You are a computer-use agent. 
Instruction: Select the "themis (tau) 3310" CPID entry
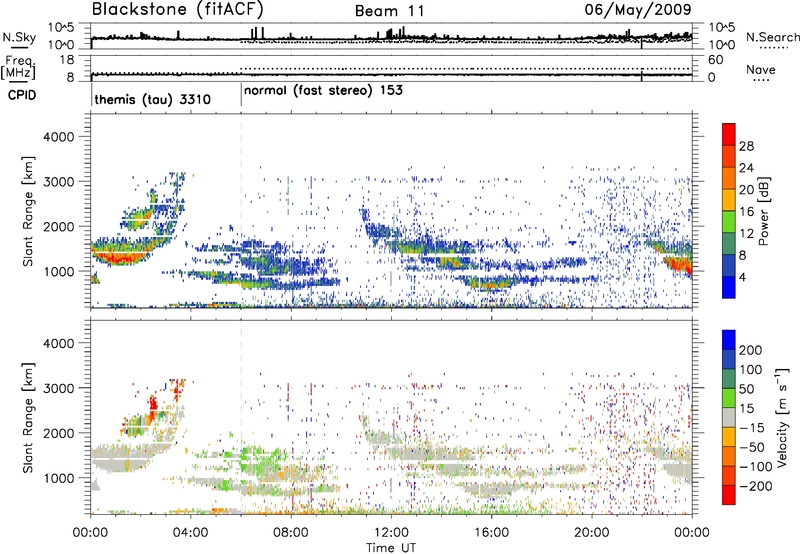tap(153, 99)
